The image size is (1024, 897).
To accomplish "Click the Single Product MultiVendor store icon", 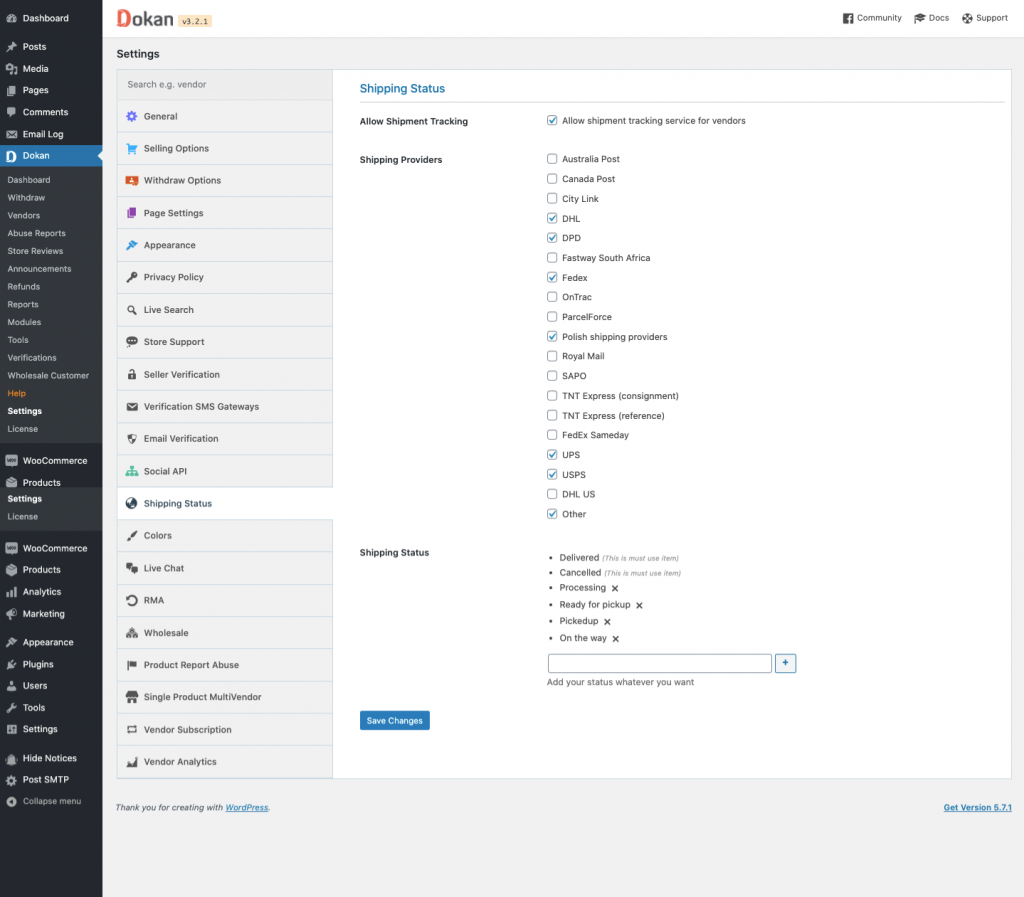I will (132, 697).
